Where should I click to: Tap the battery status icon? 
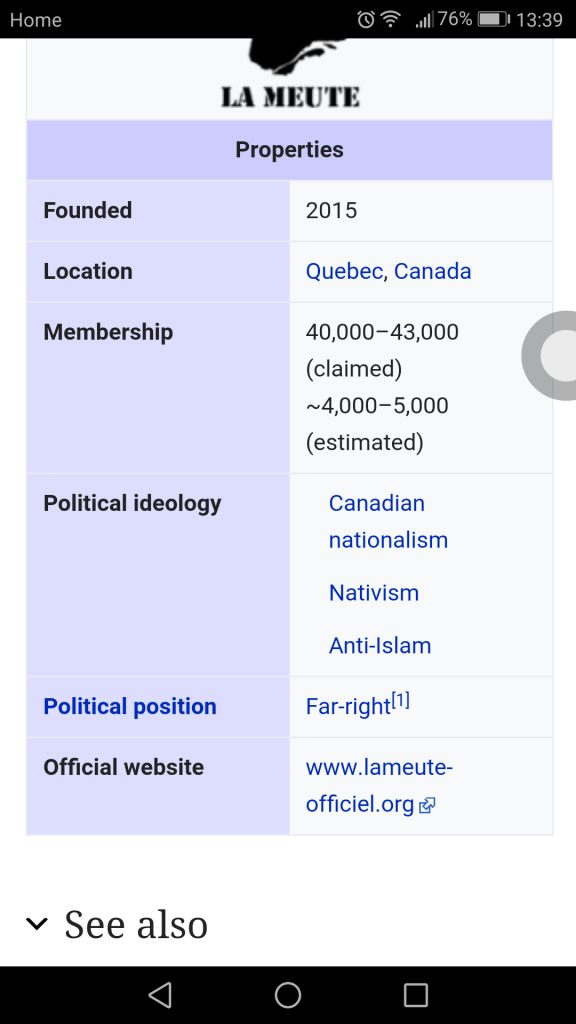494,20
